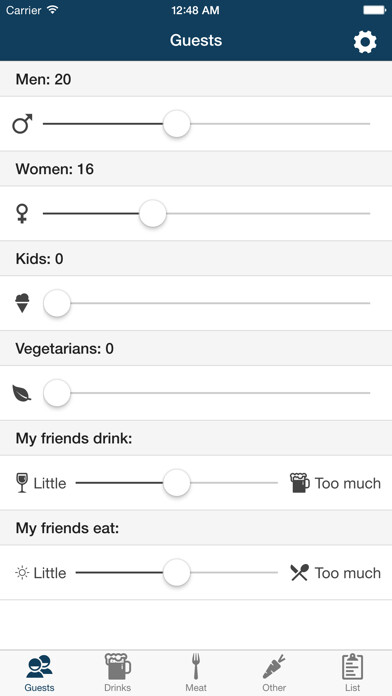Click the My friends drink slider knob
Screen dimensions: 392x696
[177, 483]
